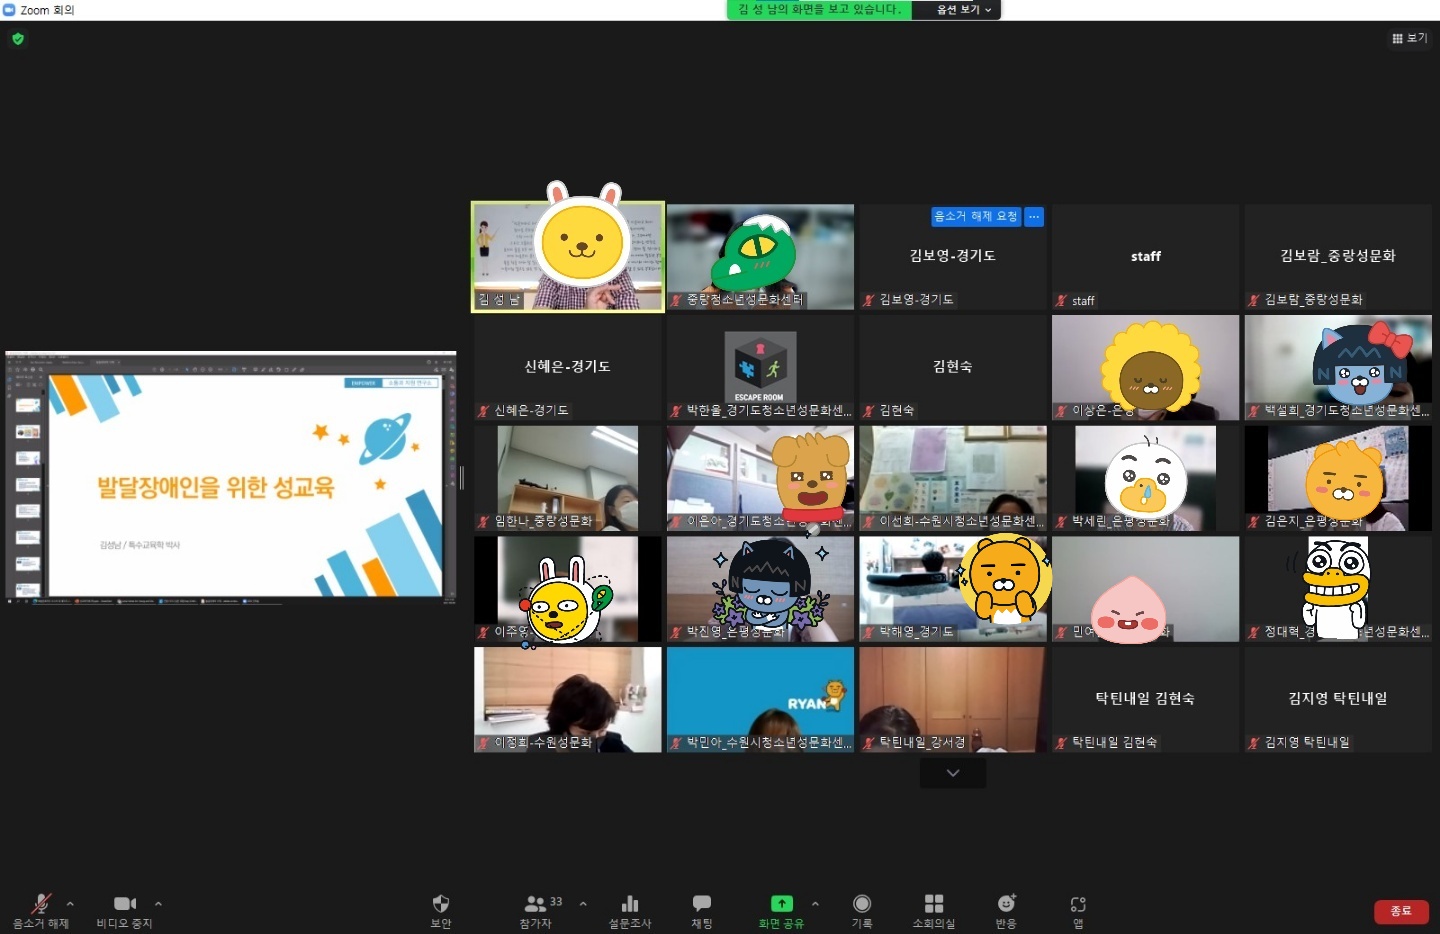Image resolution: width=1440 pixels, height=934 pixels.
Task: Select the 임한나_중랑성문화 video tile
Action: 568,478
